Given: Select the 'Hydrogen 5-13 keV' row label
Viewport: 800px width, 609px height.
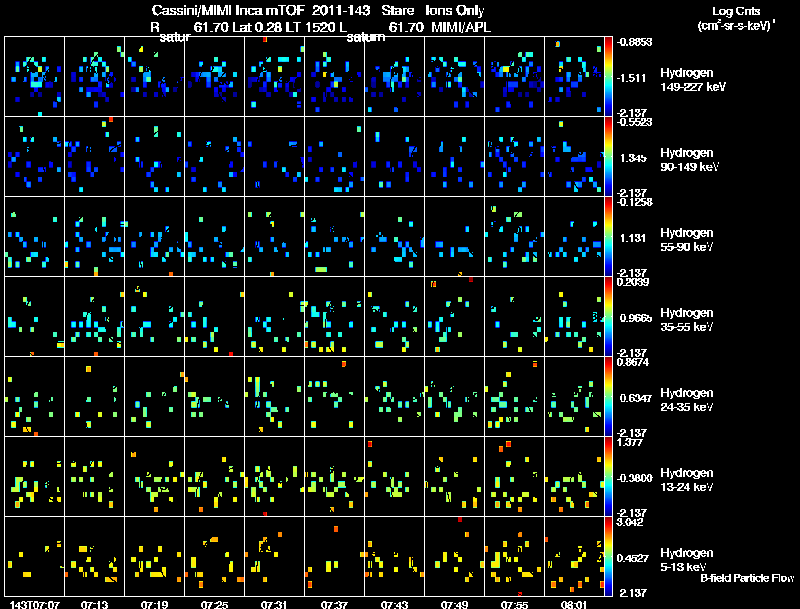Looking at the screenshot, I should click(687, 560).
